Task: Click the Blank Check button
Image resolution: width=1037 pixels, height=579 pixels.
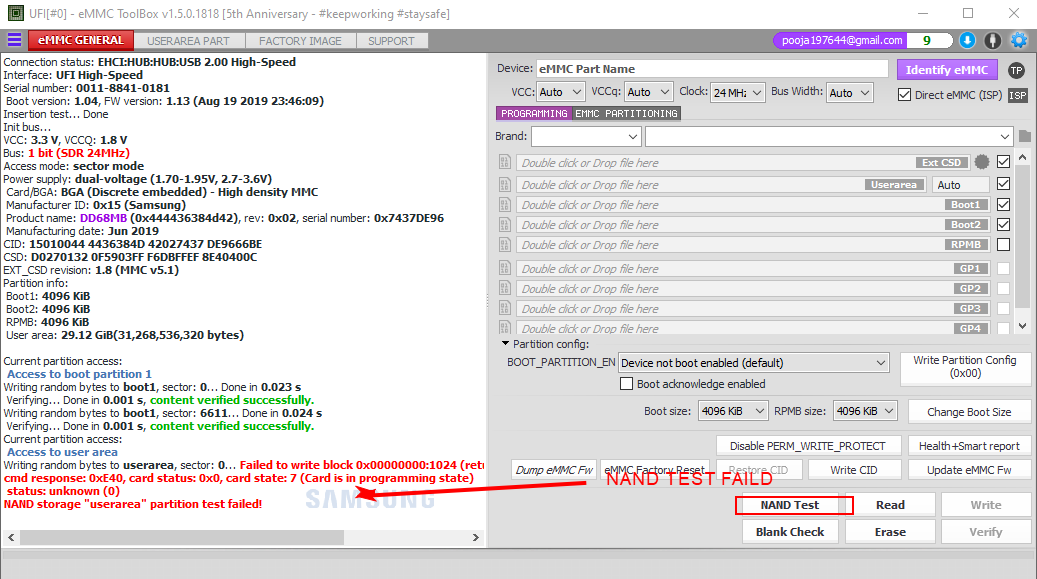Action: (x=790, y=532)
